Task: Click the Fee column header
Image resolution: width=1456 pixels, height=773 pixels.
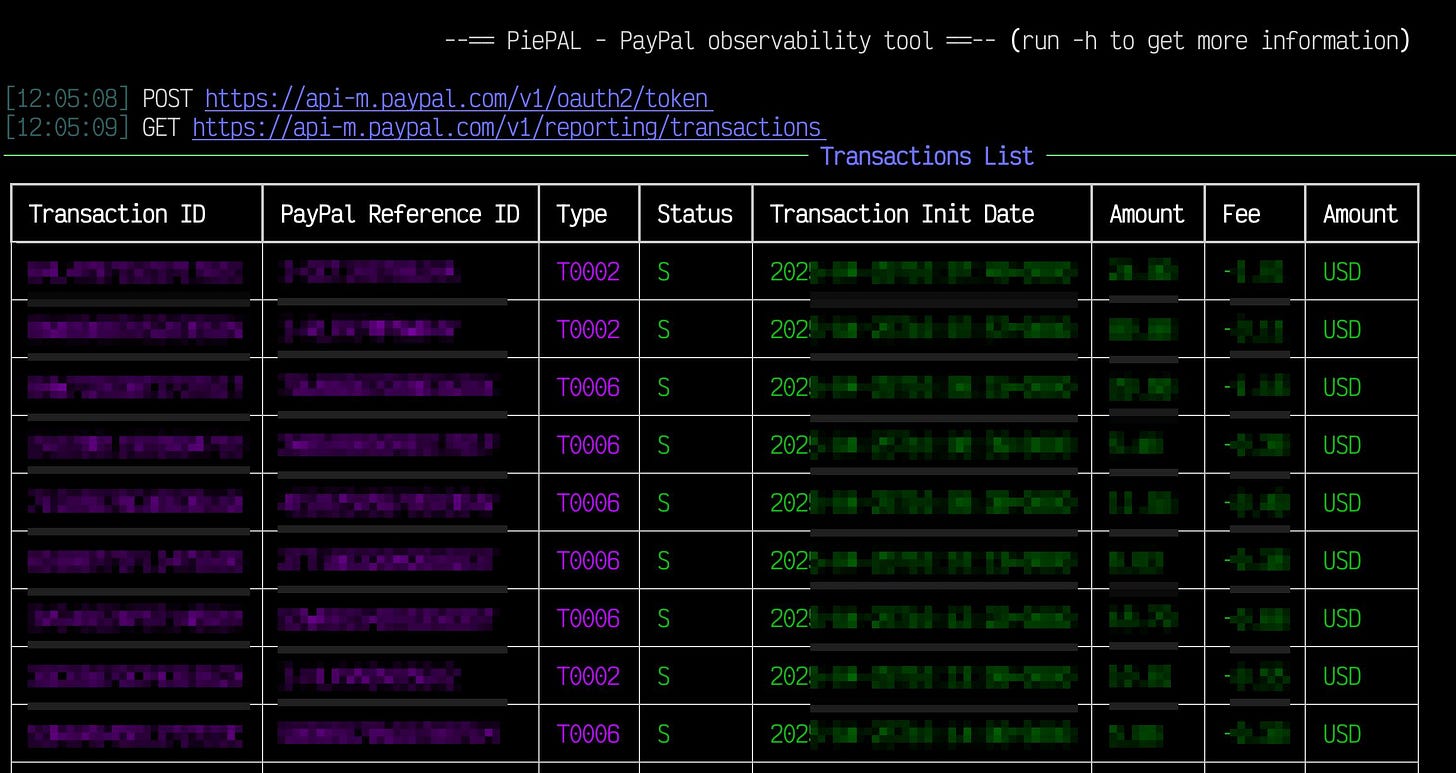Action: click(1241, 214)
